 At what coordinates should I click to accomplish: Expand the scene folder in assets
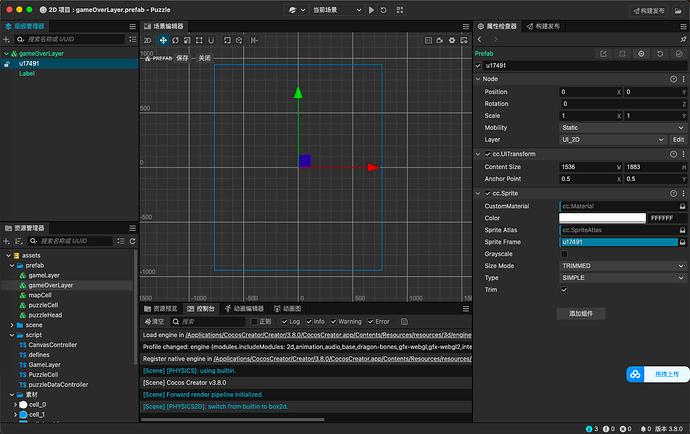click(x=11, y=325)
